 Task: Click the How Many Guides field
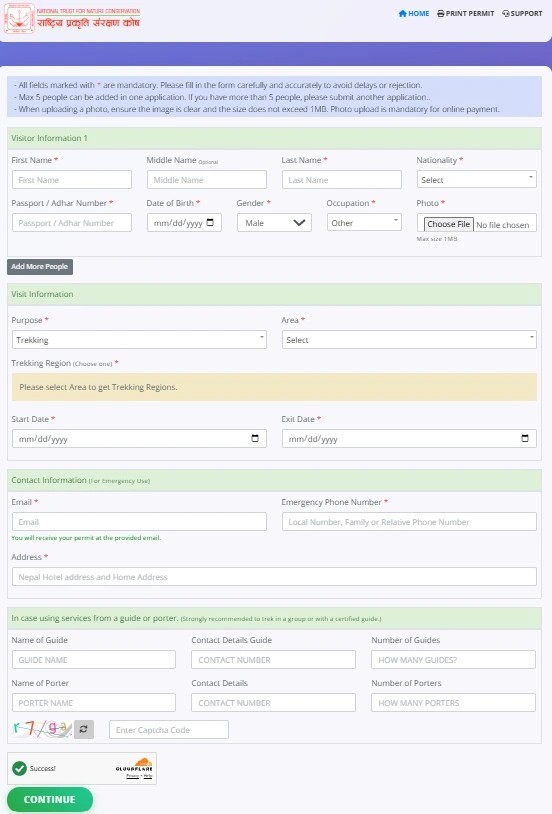tap(453, 660)
